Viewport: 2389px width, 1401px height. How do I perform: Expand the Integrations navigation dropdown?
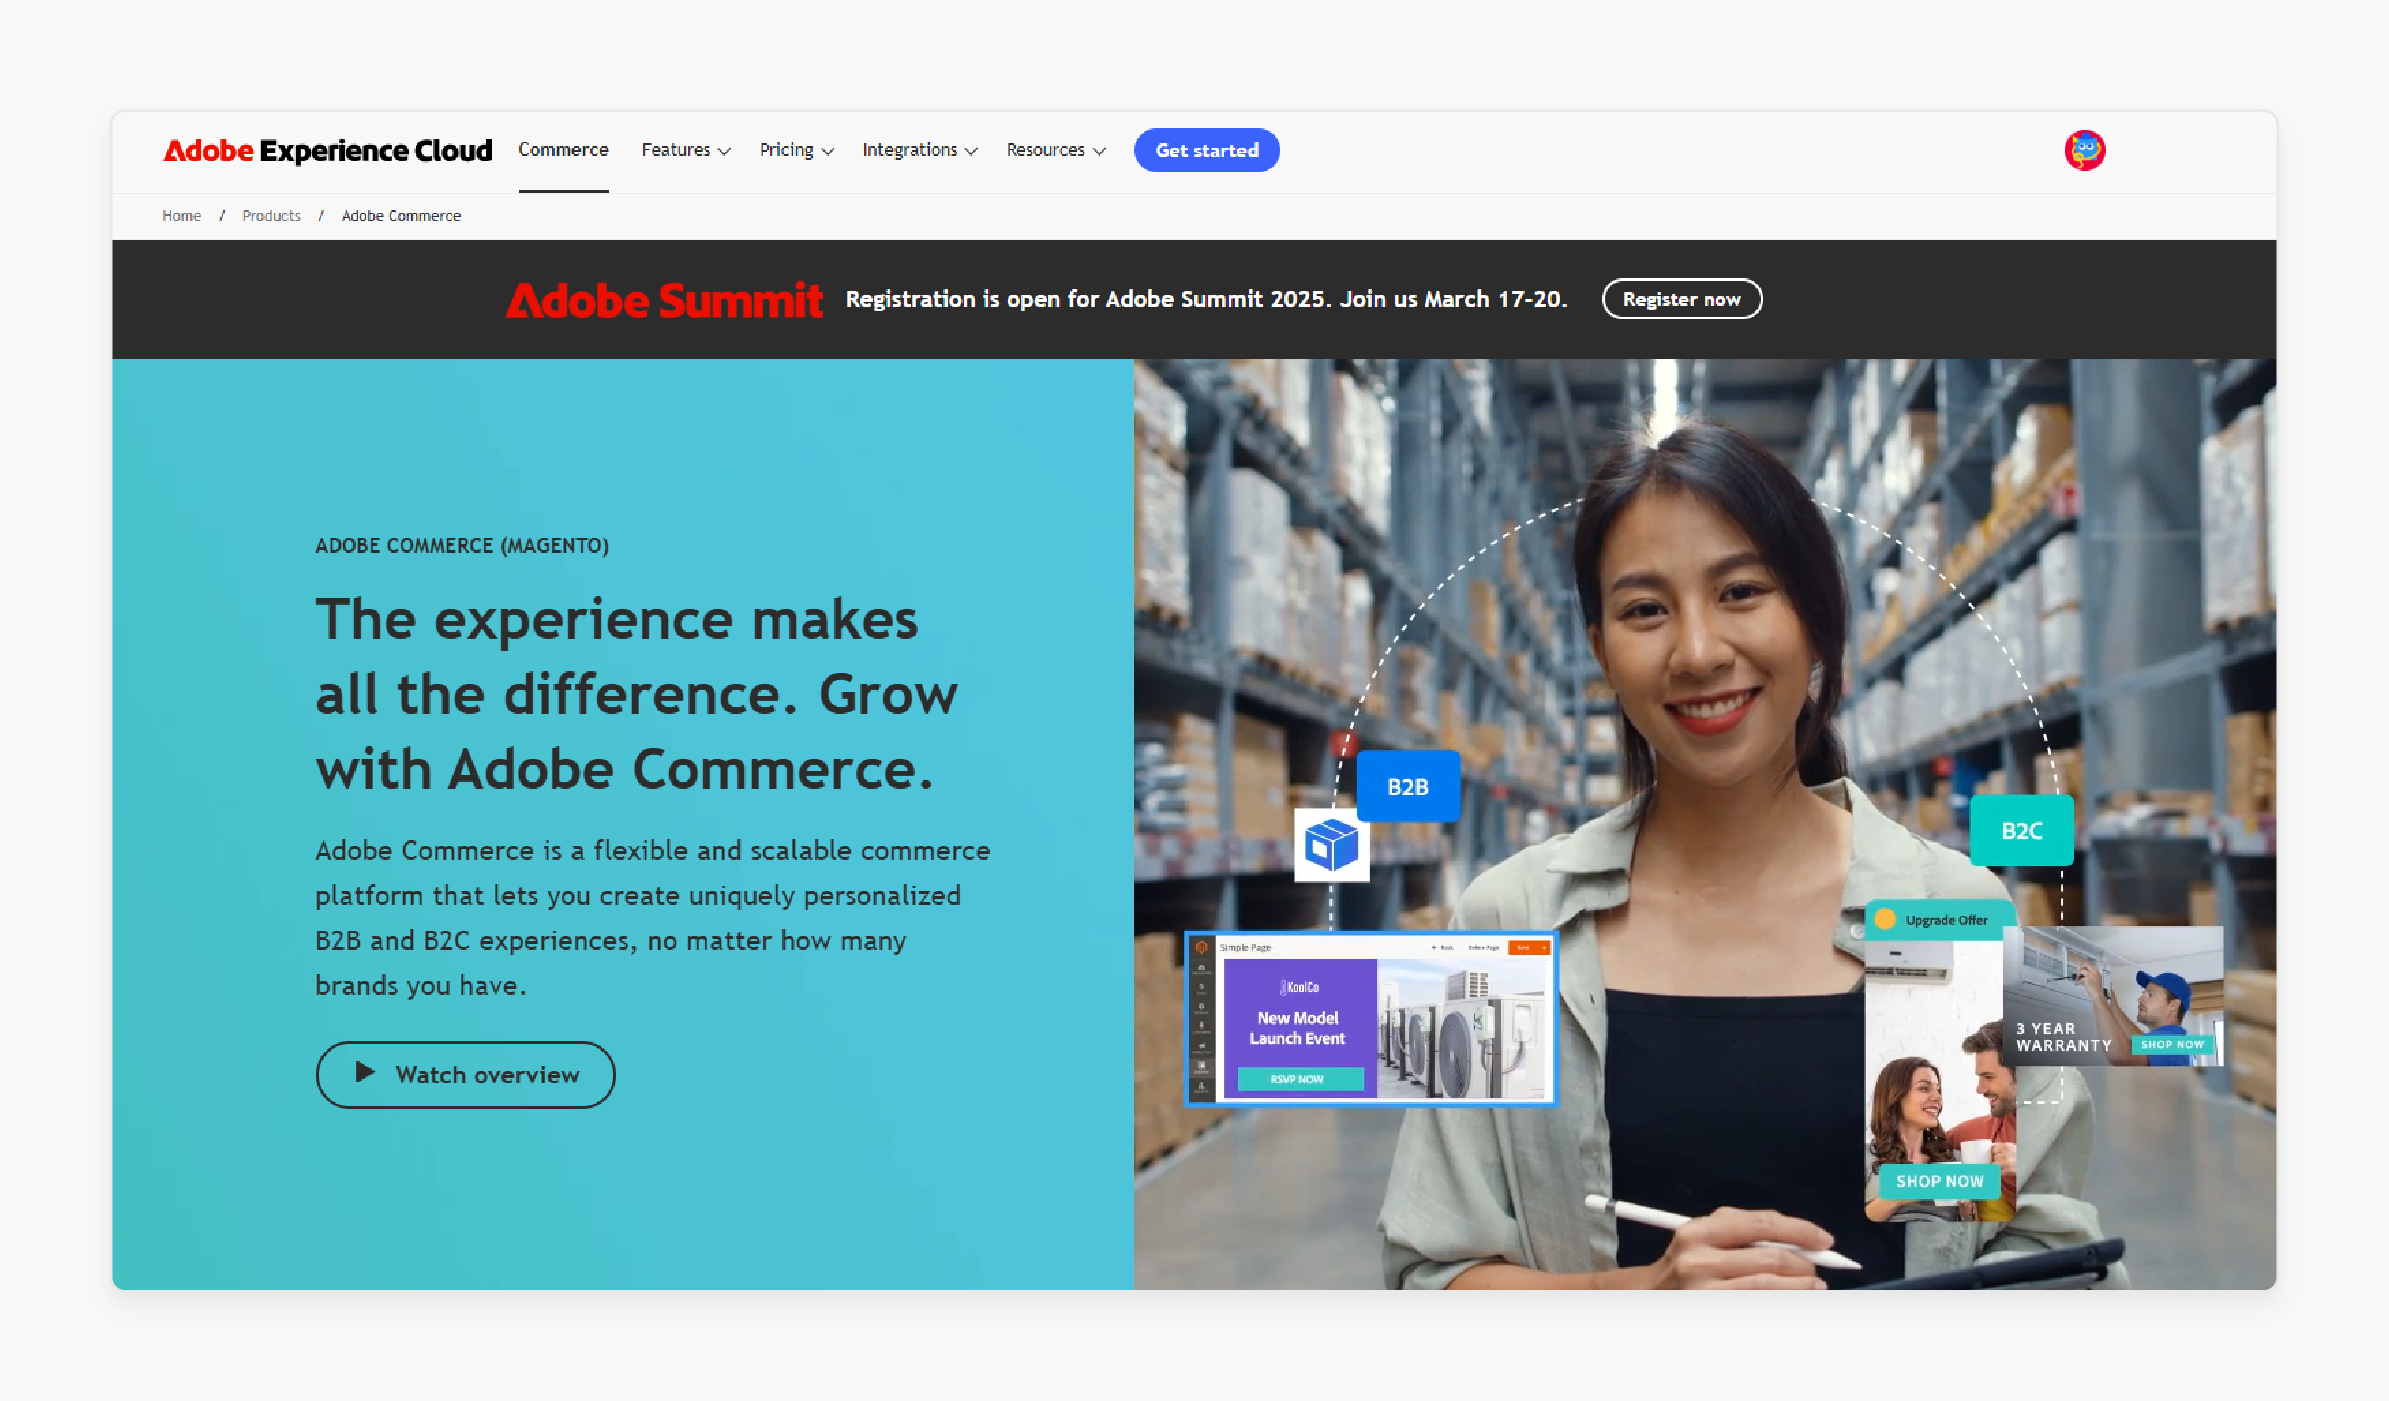[917, 150]
